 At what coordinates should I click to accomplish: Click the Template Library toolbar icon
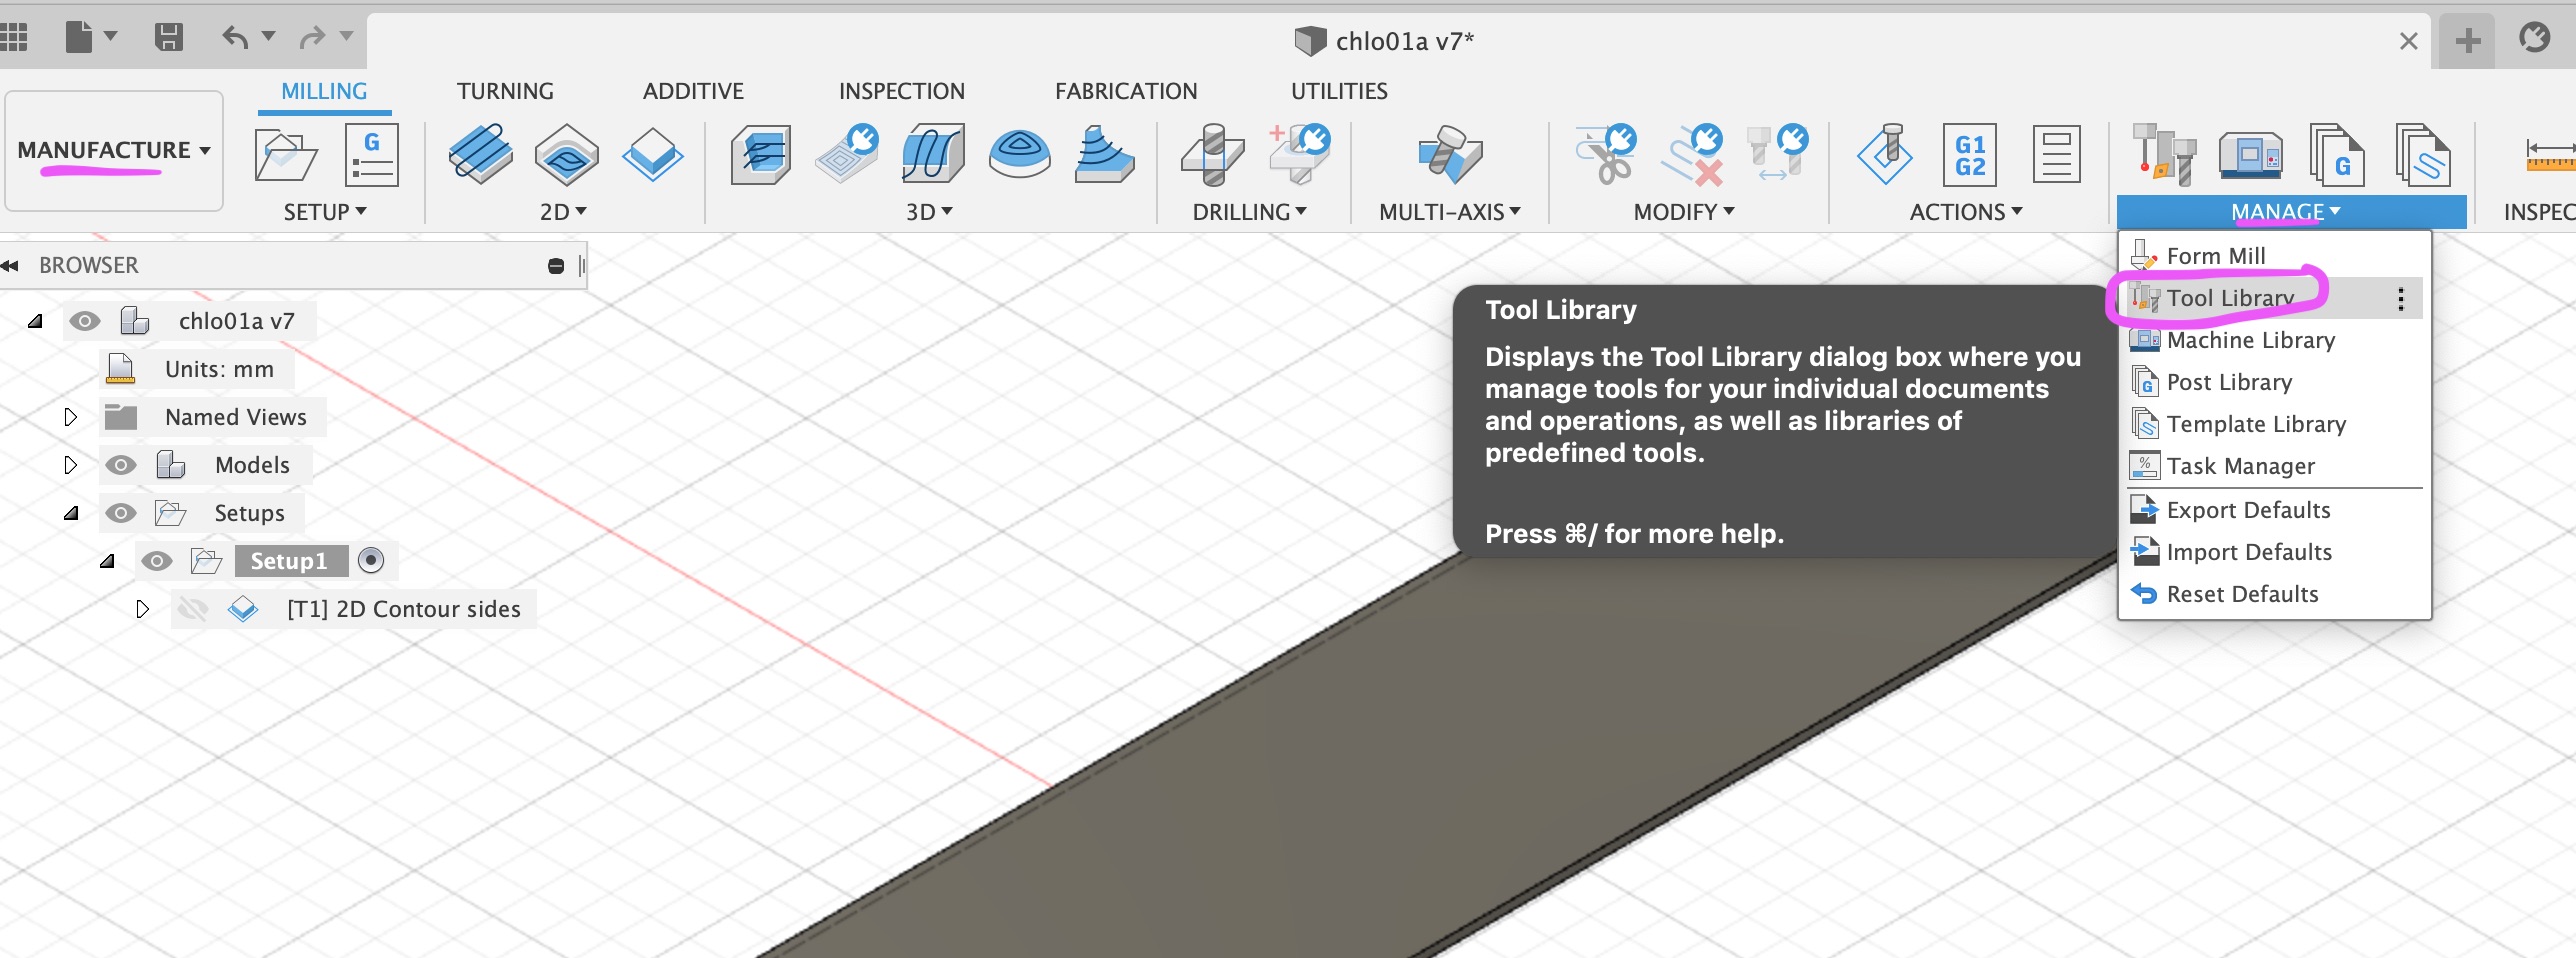(x=2422, y=154)
